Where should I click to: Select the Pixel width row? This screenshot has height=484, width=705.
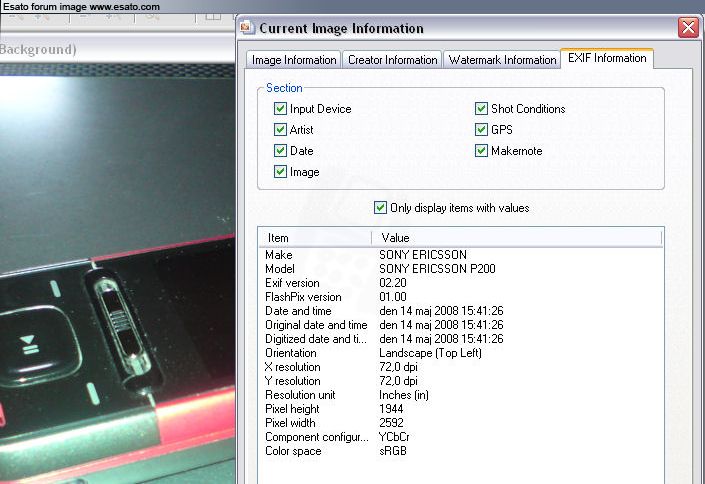(x=461, y=422)
